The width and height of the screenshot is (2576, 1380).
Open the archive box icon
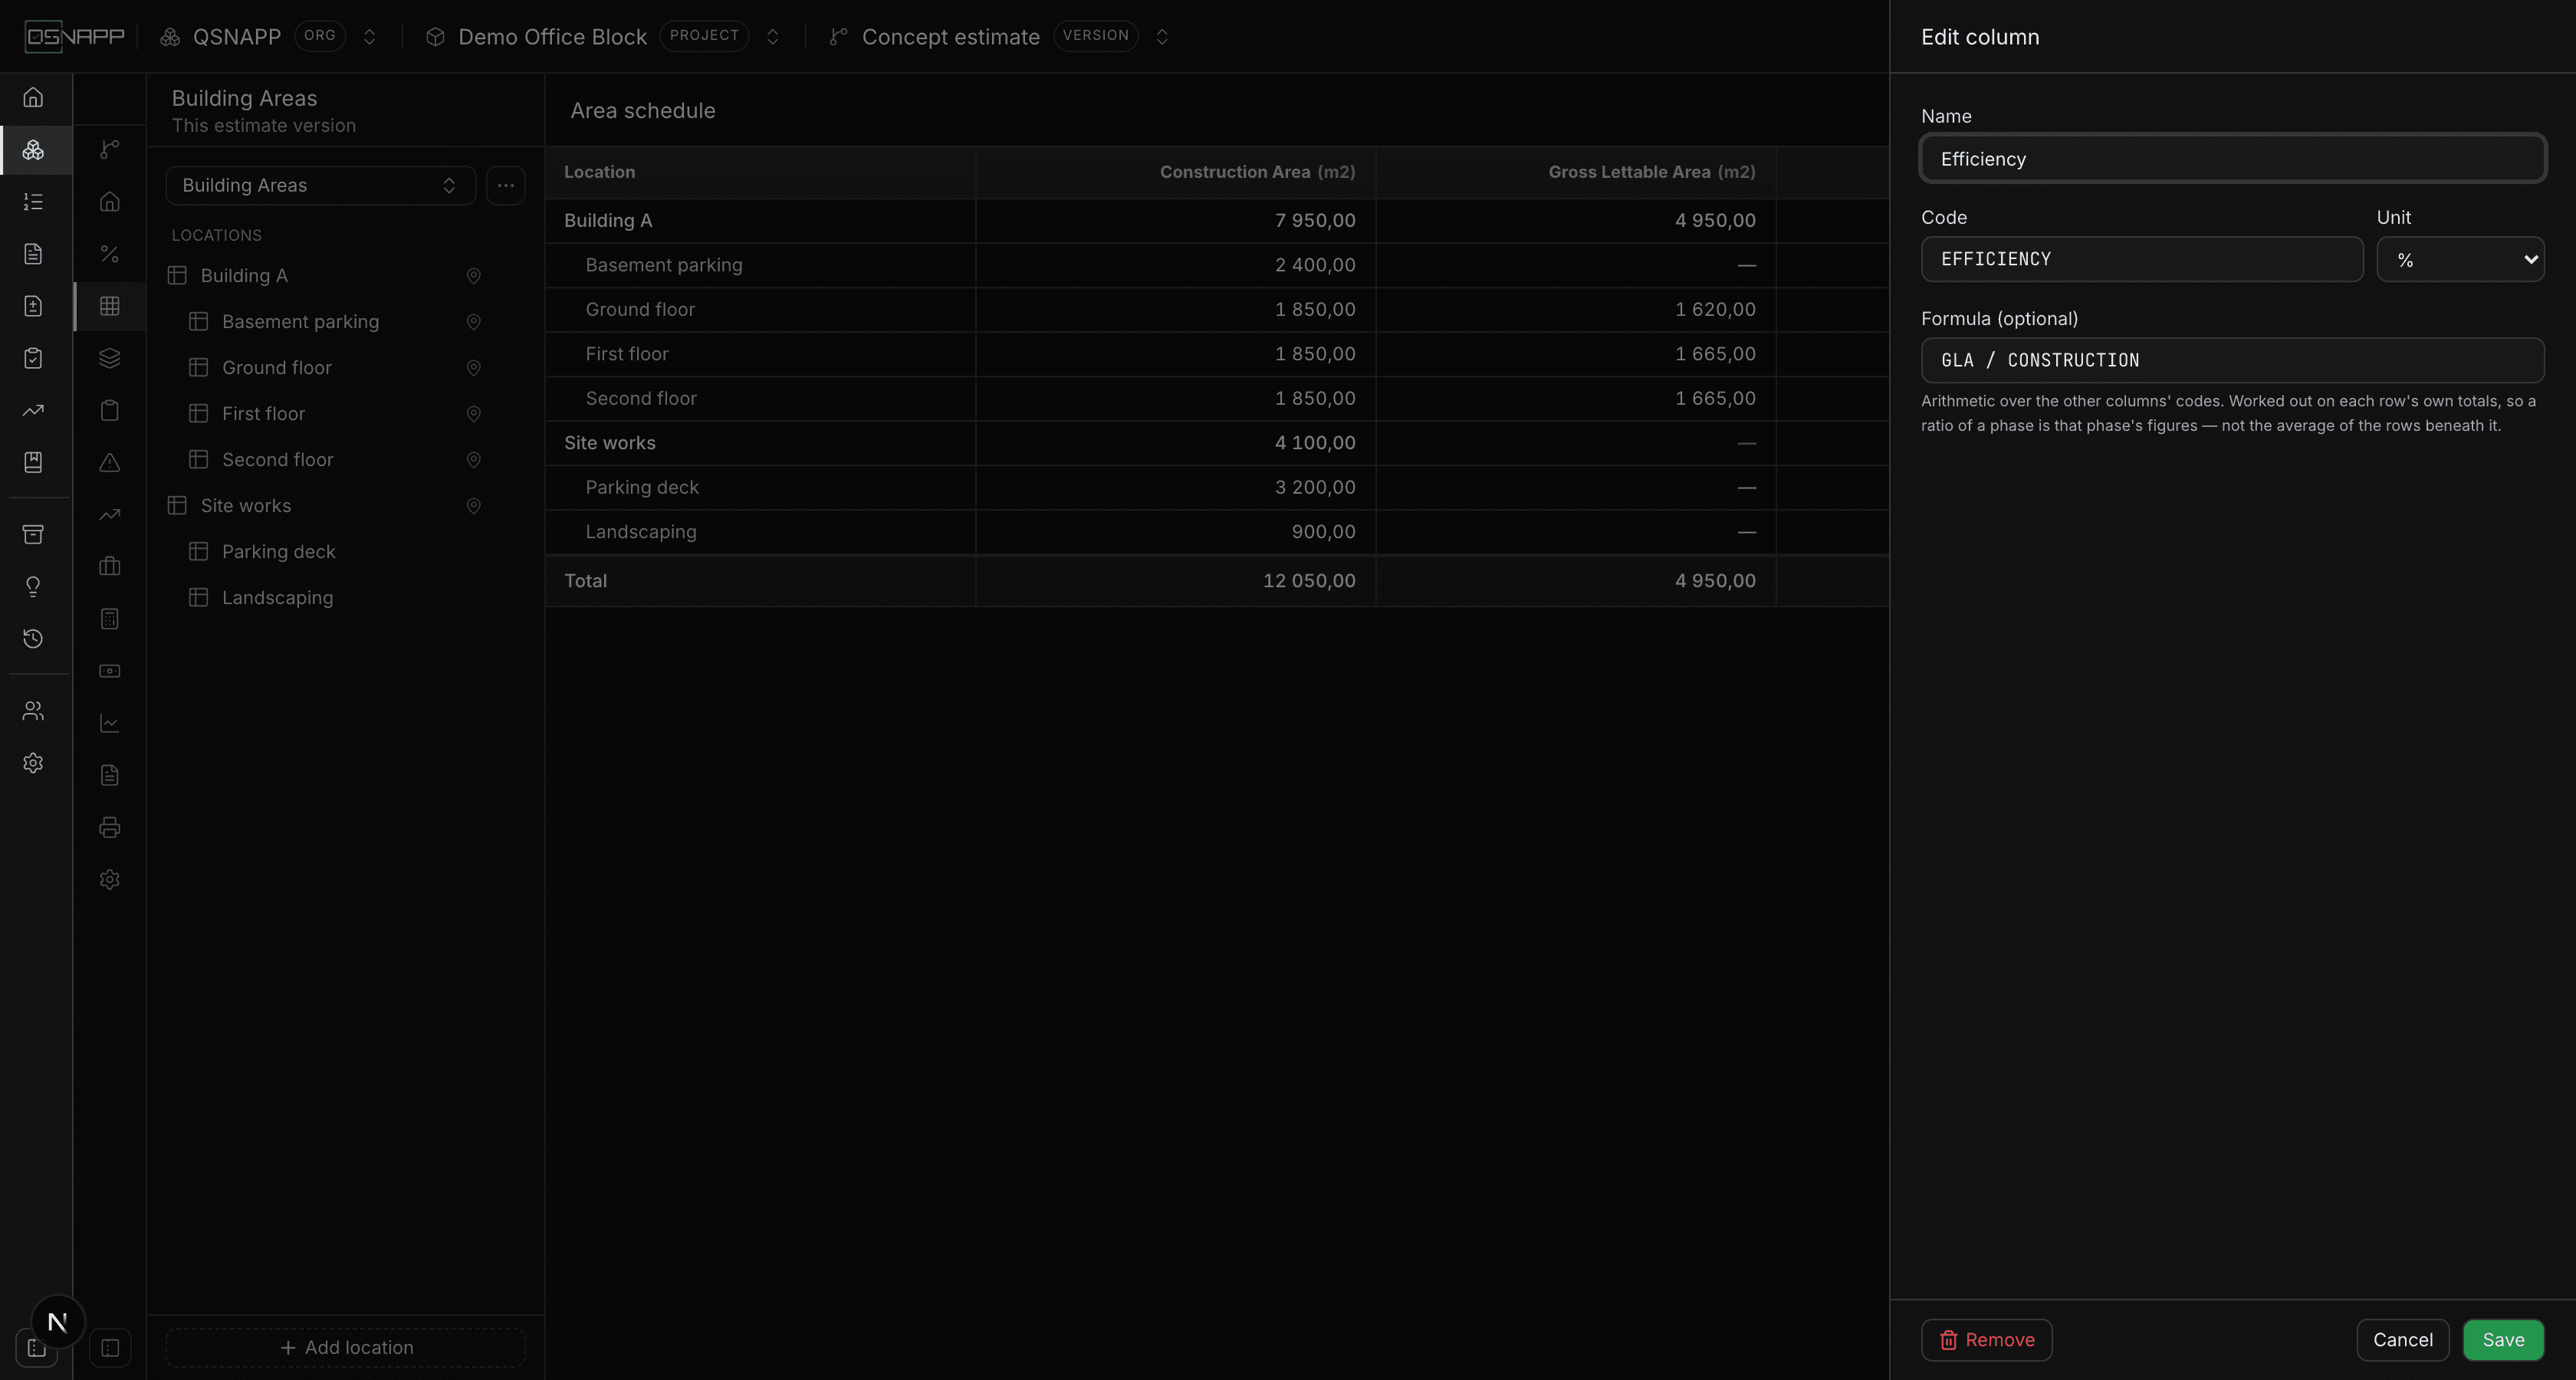[x=33, y=534]
